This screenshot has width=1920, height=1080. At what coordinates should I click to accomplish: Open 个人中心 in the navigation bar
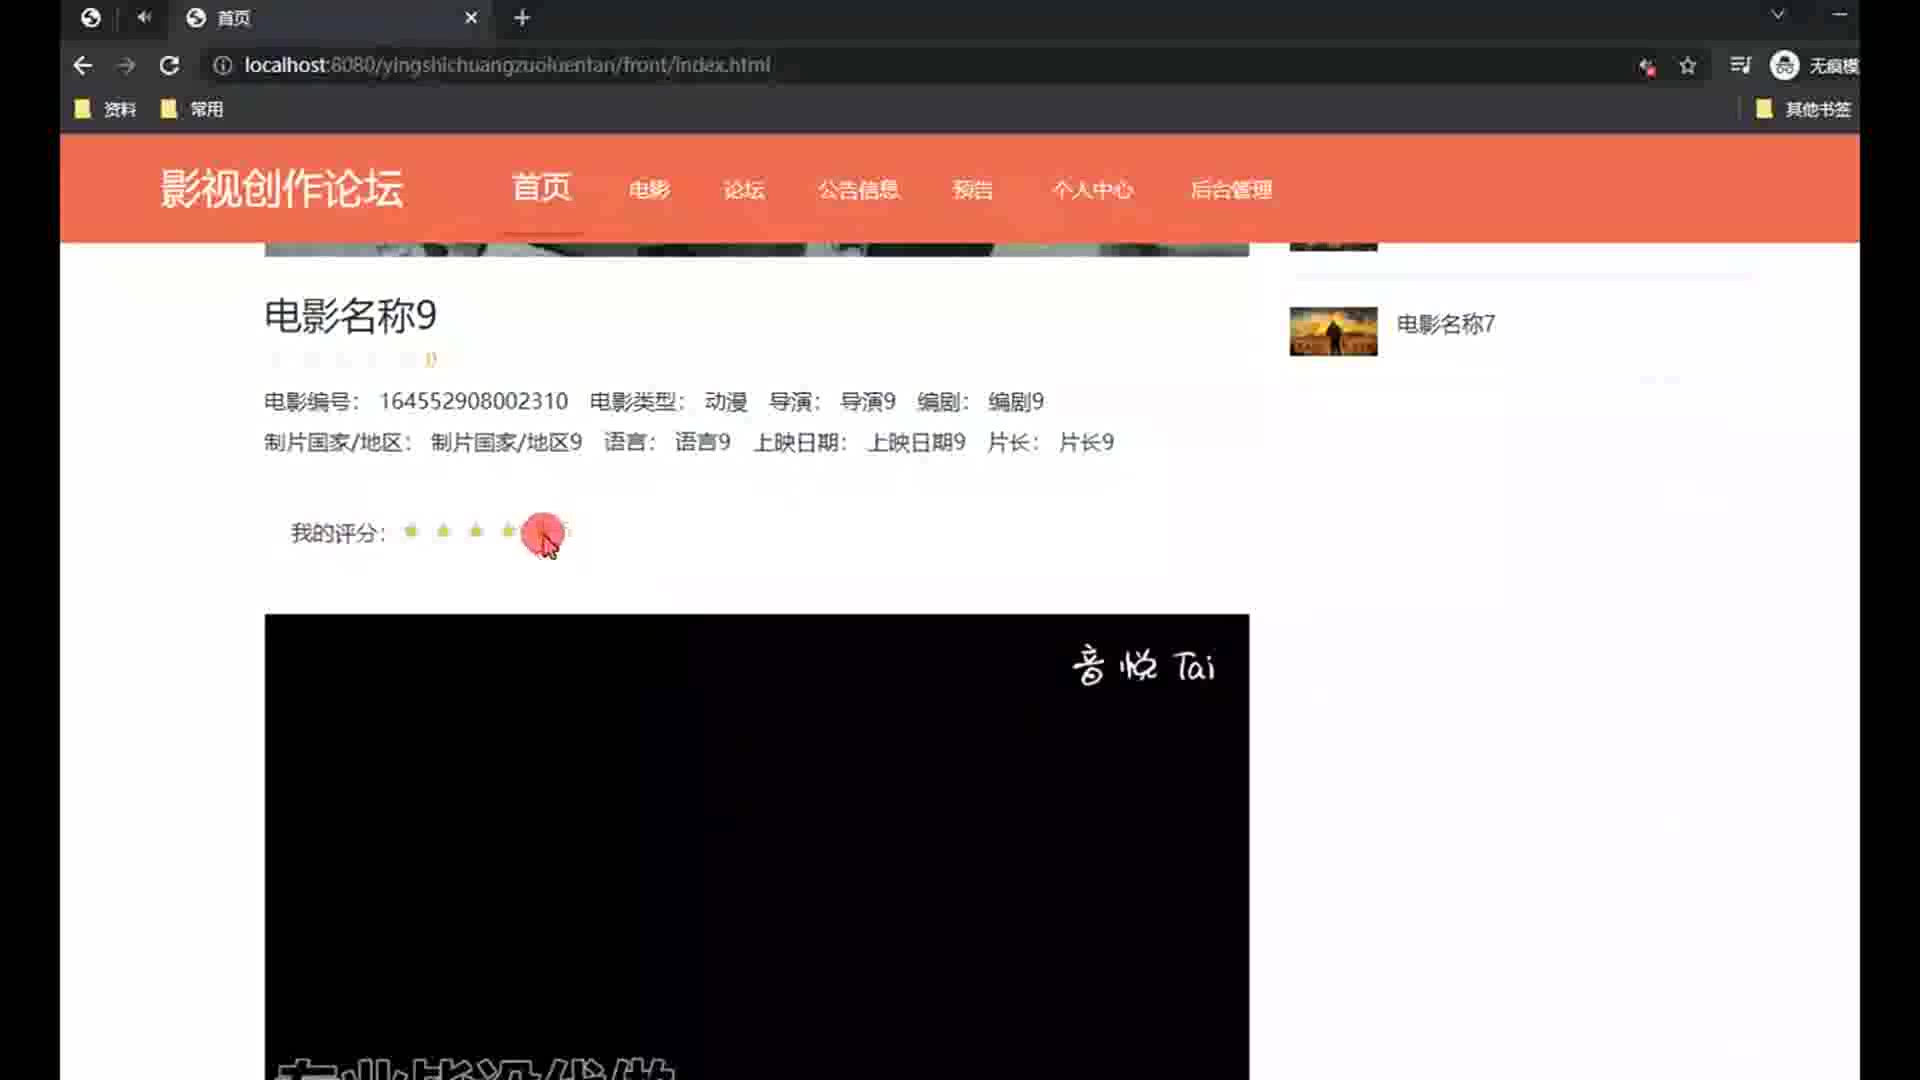[1092, 190]
